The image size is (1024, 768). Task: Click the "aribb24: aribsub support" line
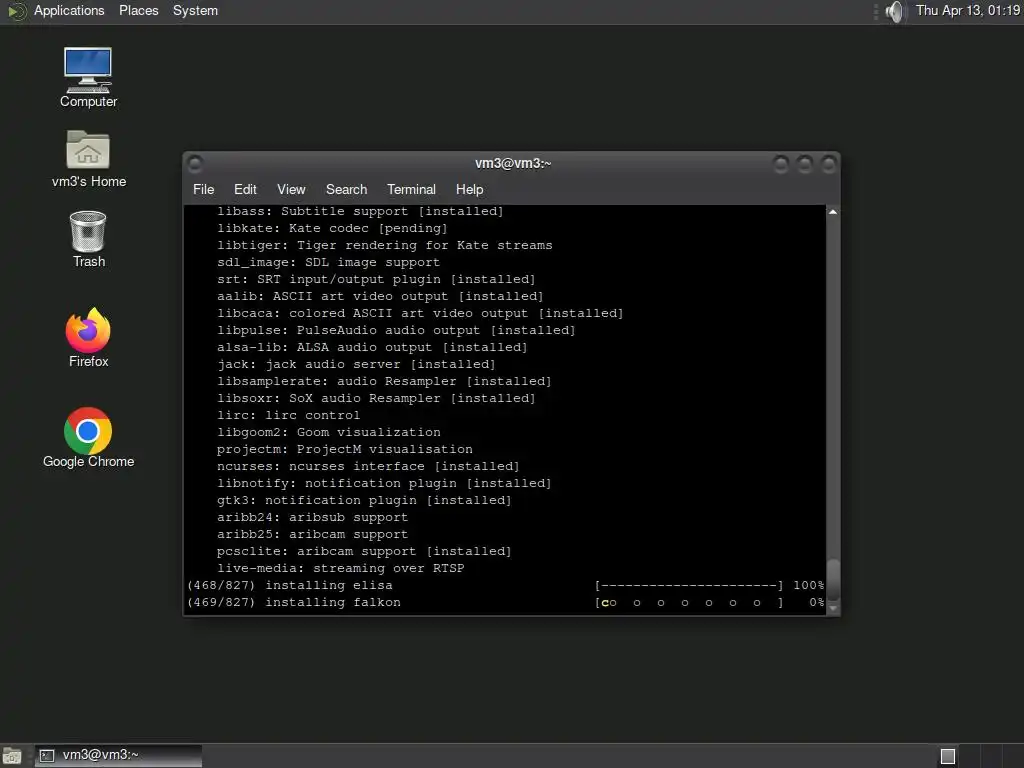pos(312,517)
